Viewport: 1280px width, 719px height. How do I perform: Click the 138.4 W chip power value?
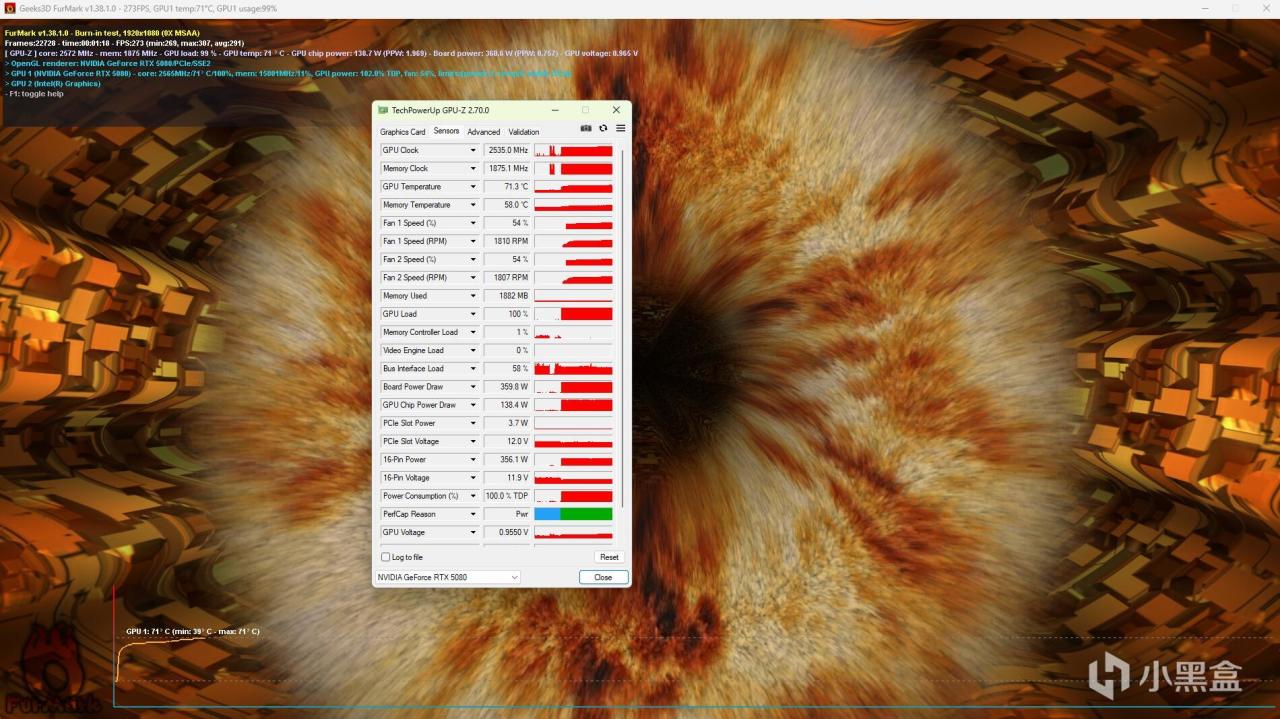point(507,405)
